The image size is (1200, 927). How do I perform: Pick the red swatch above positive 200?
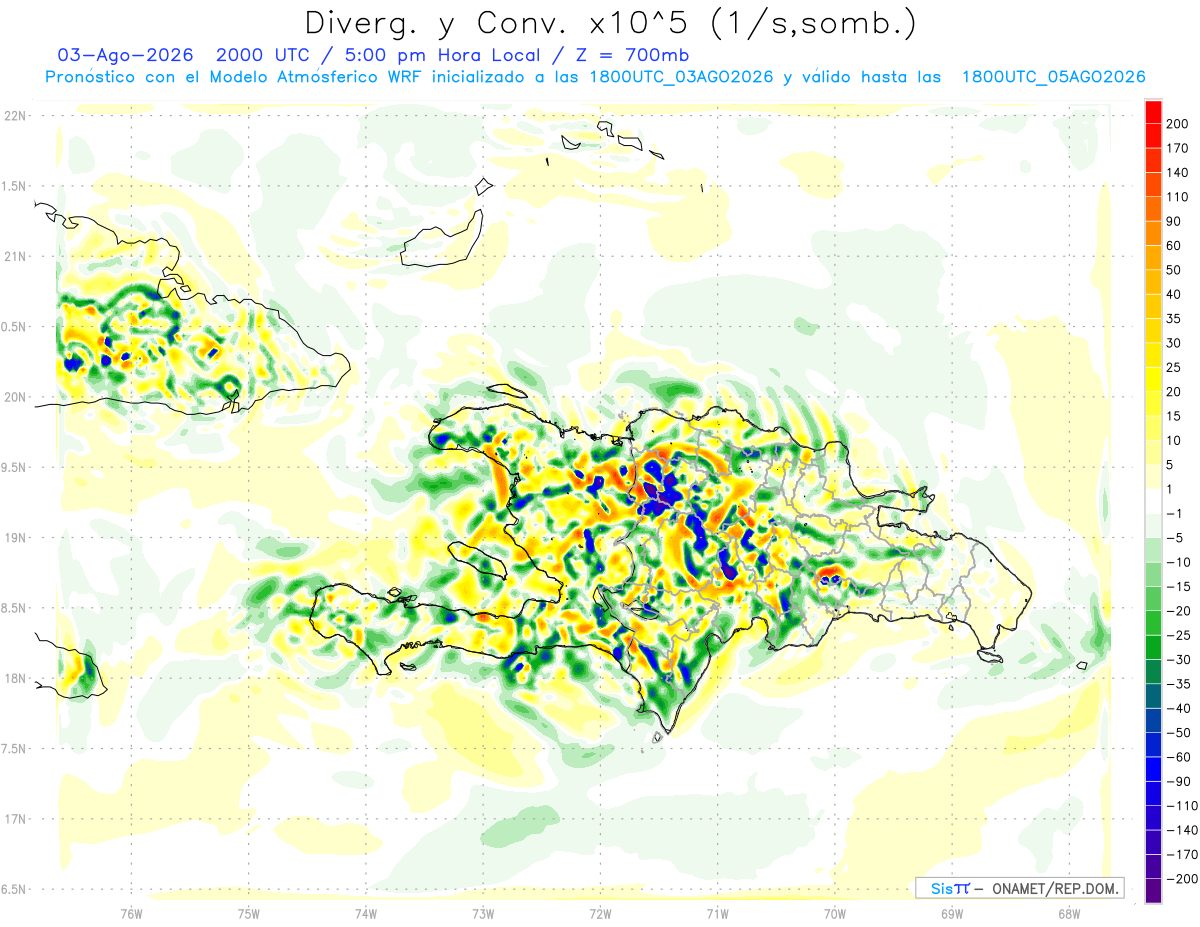(x=1153, y=112)
